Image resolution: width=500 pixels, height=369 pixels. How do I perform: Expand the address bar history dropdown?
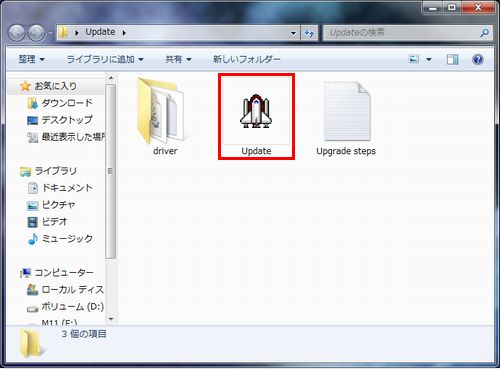293,33
